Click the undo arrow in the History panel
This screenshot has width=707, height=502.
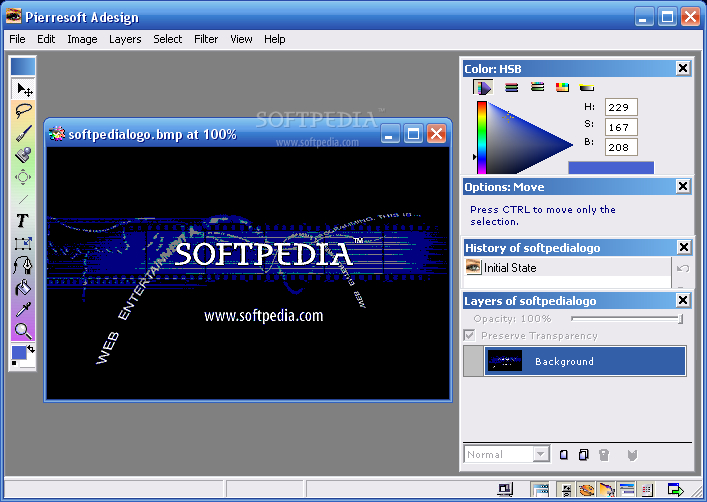(x=683, y=268)
